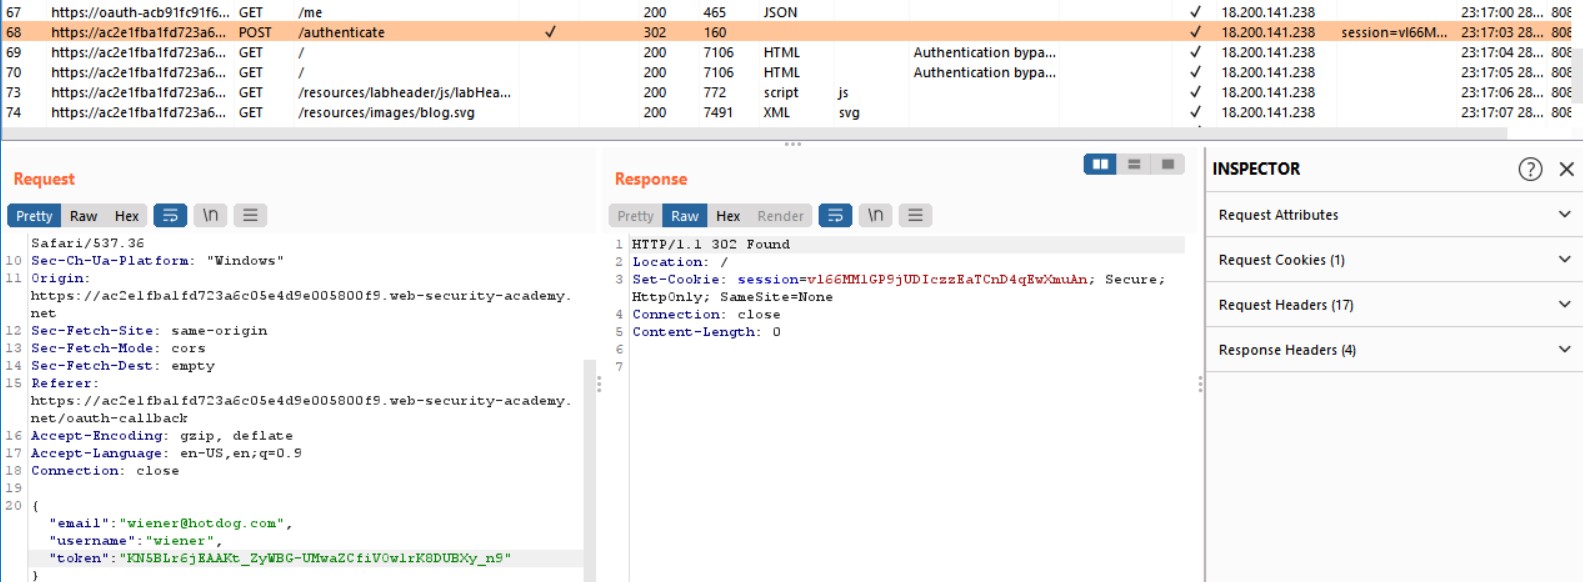The width and height of the screenshot is (1583, 582).
Task: Switch Response view to Pretty
Action: 635,216
